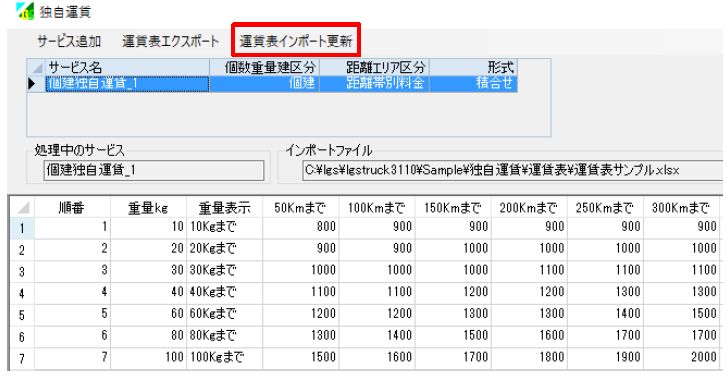This screenshot has width=726, height=376.
Task: Click the 200Kmまで value 1800 in row 7
Action: pos(529,358)
